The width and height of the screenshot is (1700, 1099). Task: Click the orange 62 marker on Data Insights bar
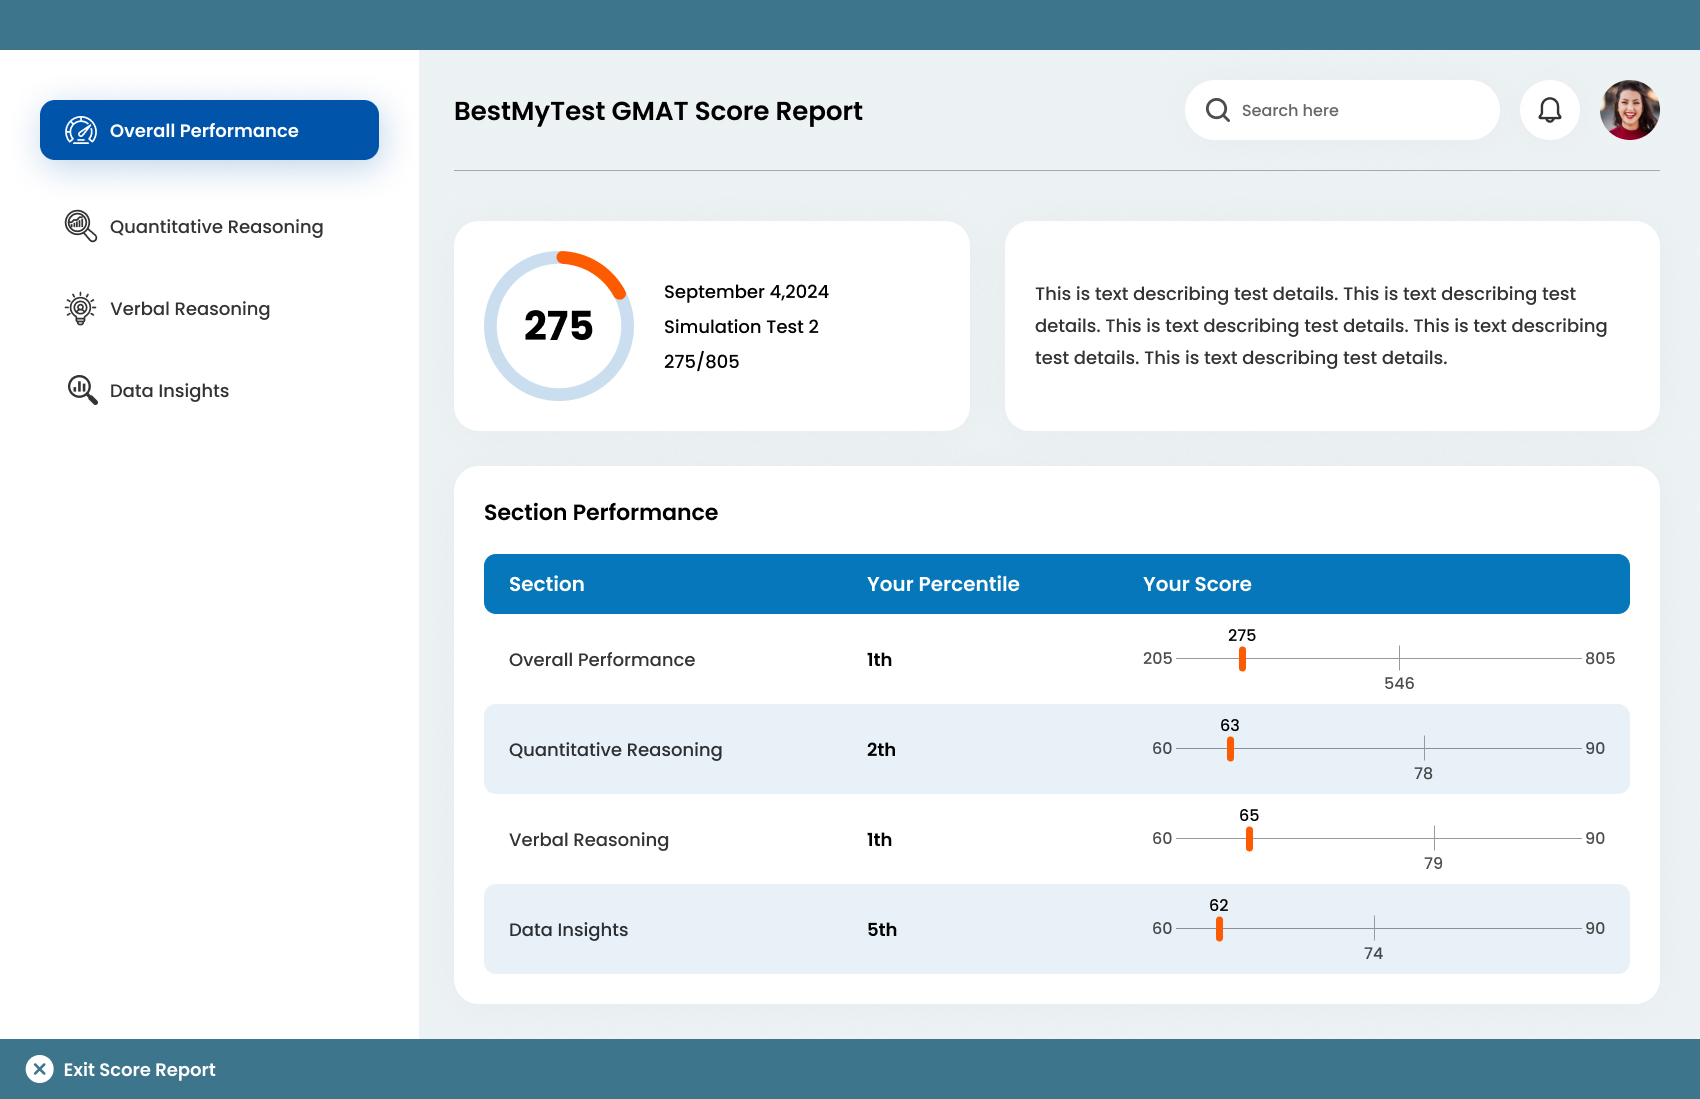point(1219,929)
